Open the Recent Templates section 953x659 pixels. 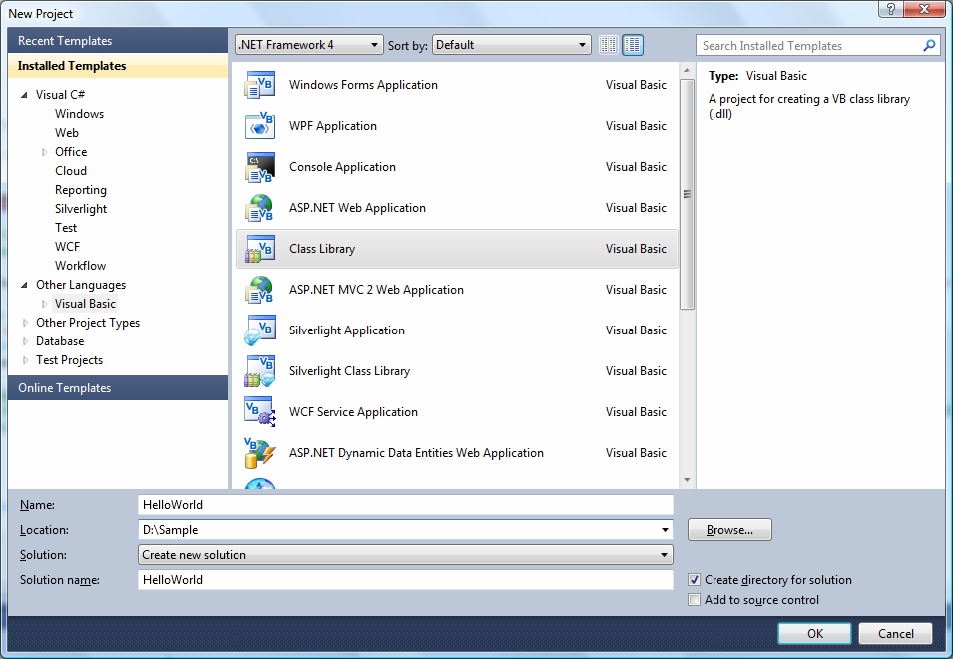(118, 41)
